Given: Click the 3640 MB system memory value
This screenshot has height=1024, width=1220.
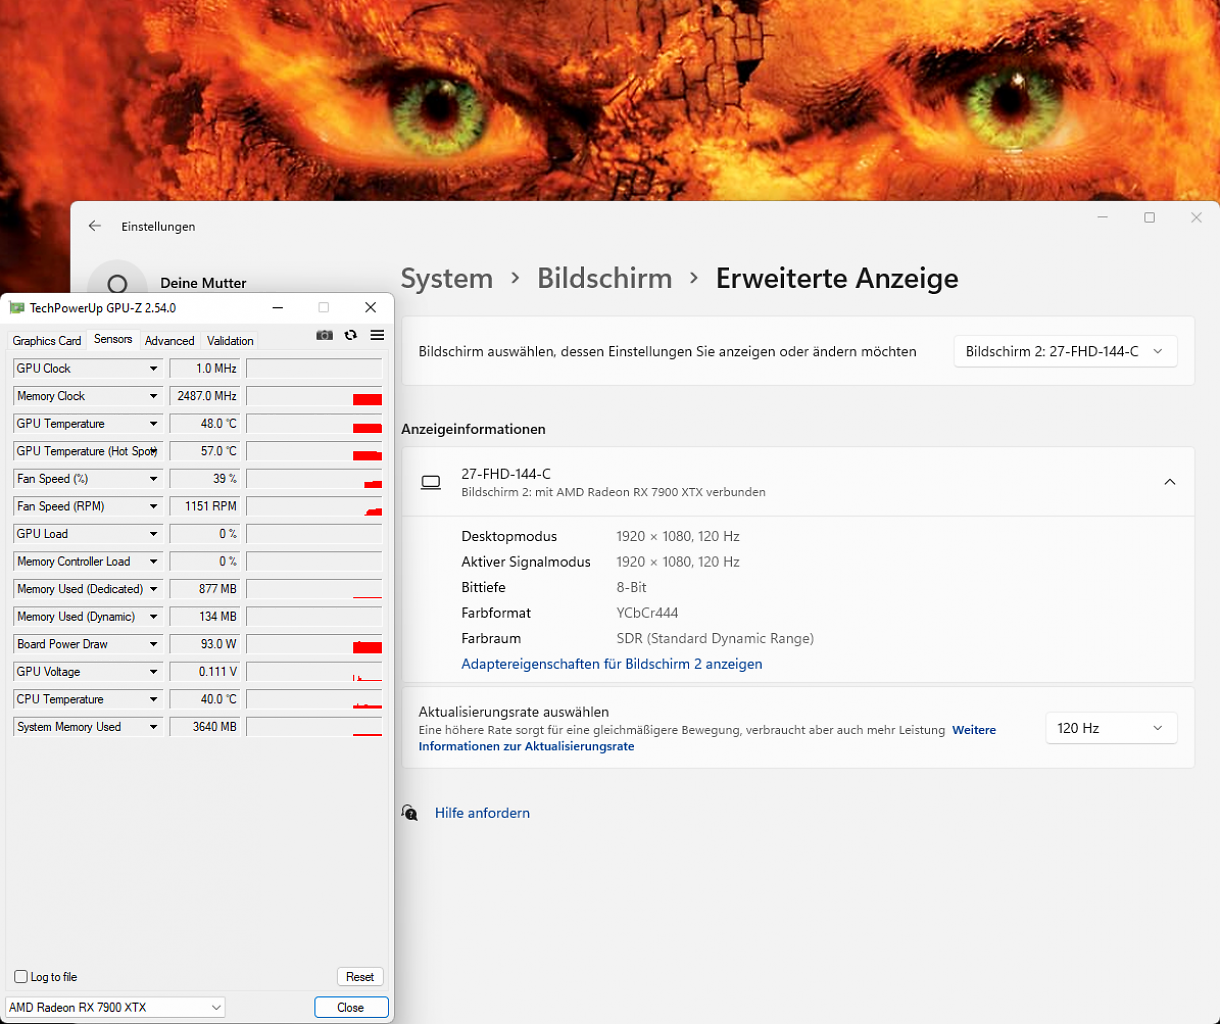Looking at the screenshot, I should tap(205, 727).
